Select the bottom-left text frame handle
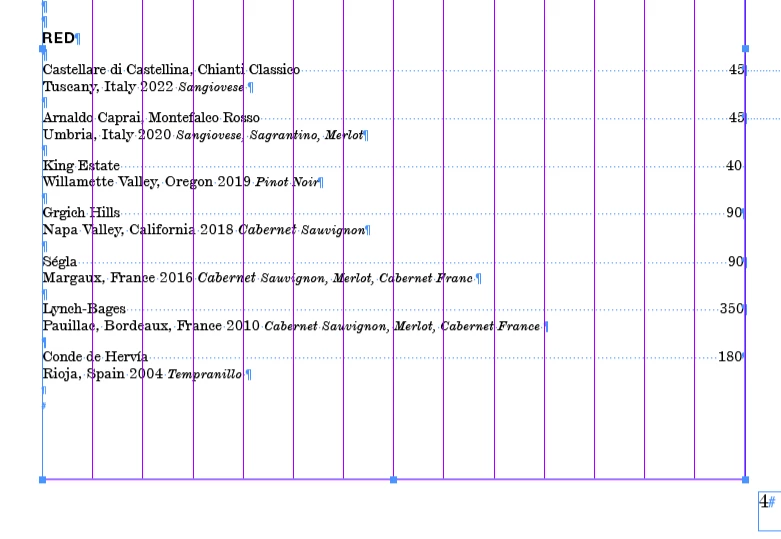The height and width of the screenshot is (539, 781). point(42,480)
